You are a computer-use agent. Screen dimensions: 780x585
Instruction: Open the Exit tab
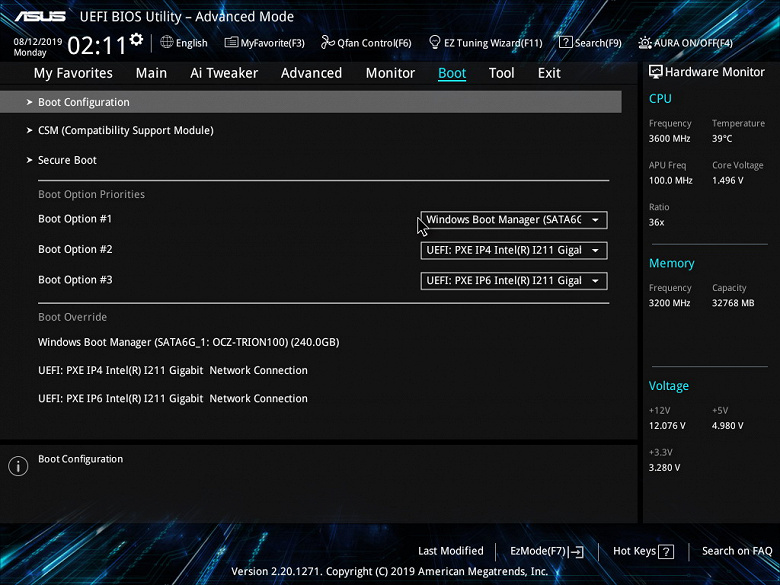[x=549, y=73]
